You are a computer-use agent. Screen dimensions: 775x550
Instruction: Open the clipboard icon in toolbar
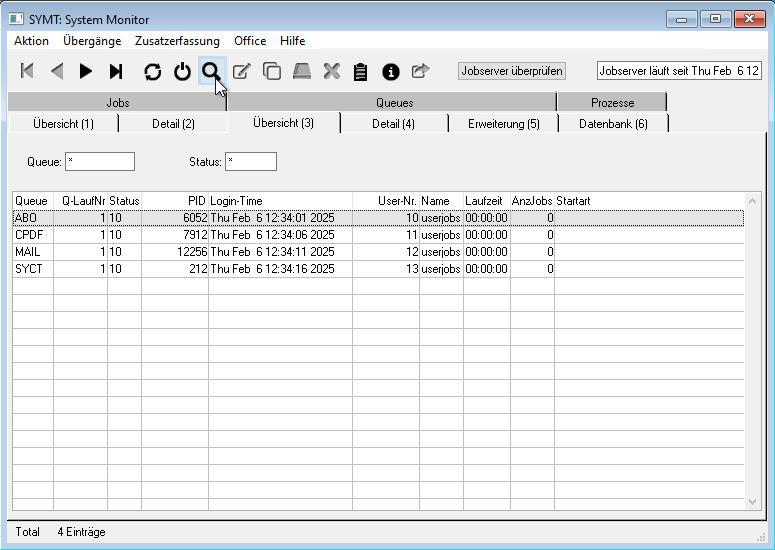(361, 71)
